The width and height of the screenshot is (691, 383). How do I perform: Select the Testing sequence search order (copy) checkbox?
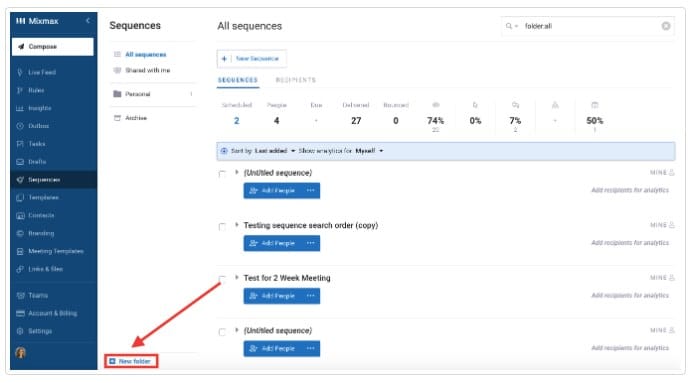pos(222,227)
